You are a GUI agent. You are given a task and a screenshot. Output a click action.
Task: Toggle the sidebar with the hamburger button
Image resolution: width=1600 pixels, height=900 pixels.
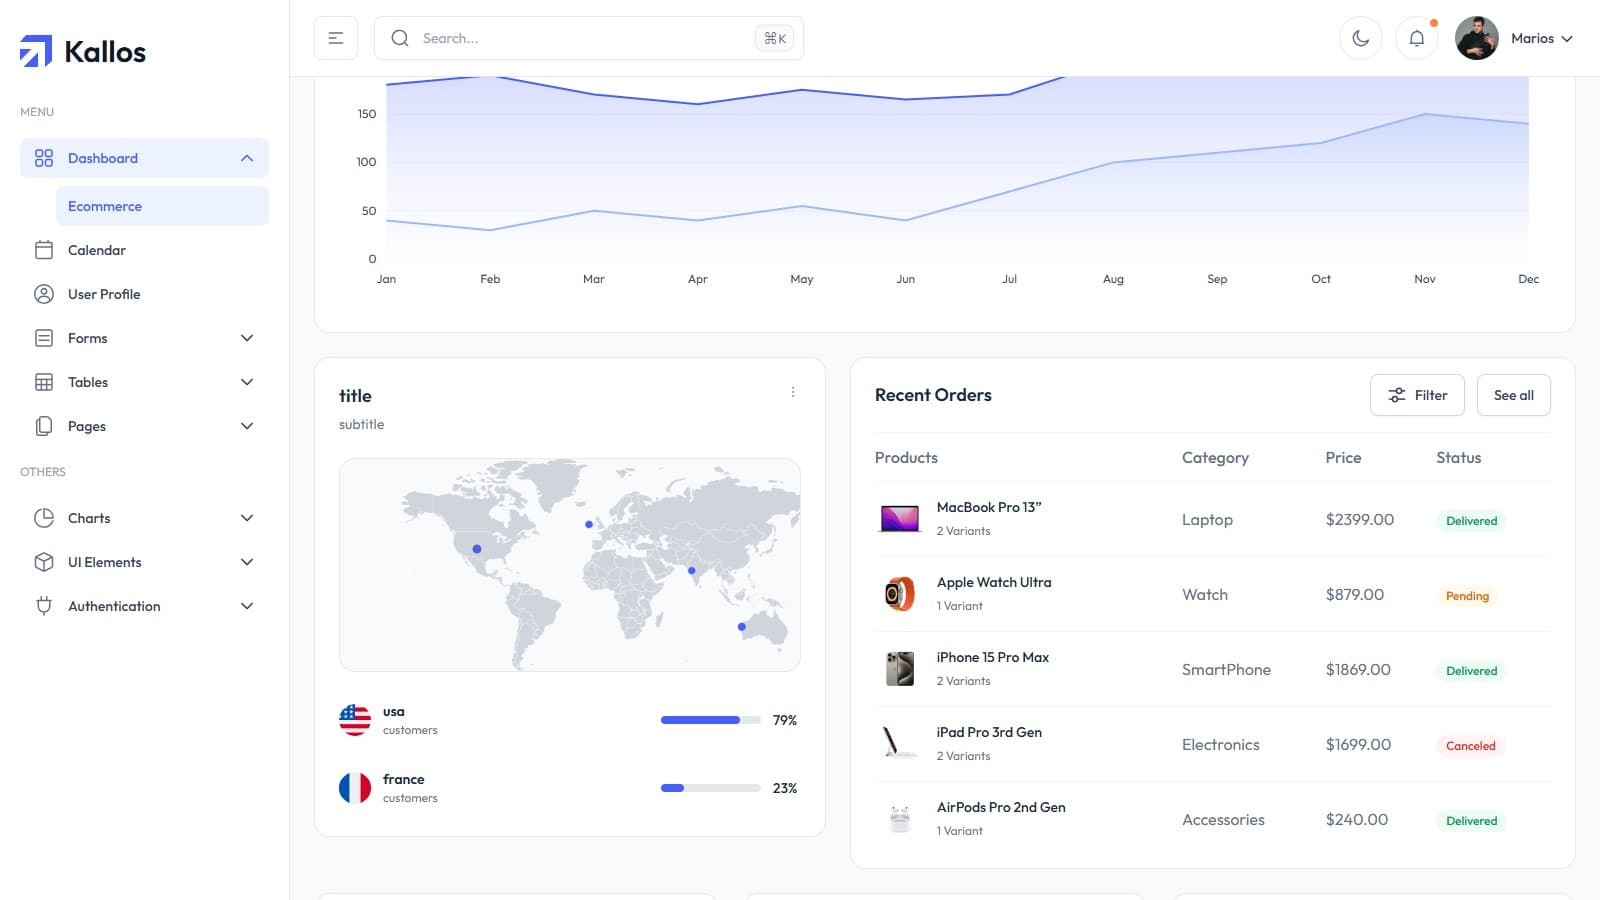(x=336, y=38)
